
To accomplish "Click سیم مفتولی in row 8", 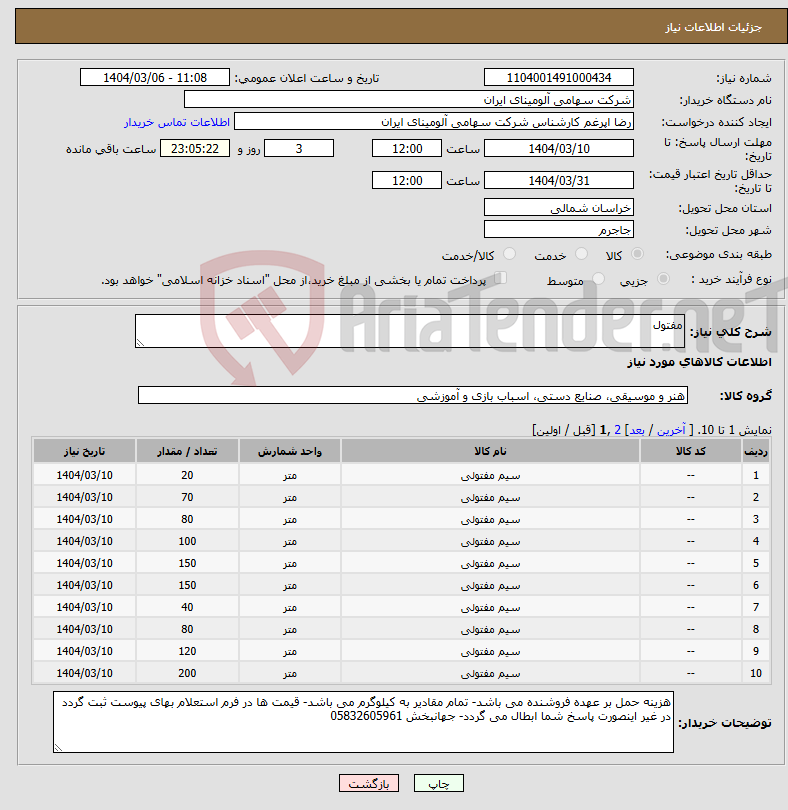I will pyautogui.click(x=490, y=629).
